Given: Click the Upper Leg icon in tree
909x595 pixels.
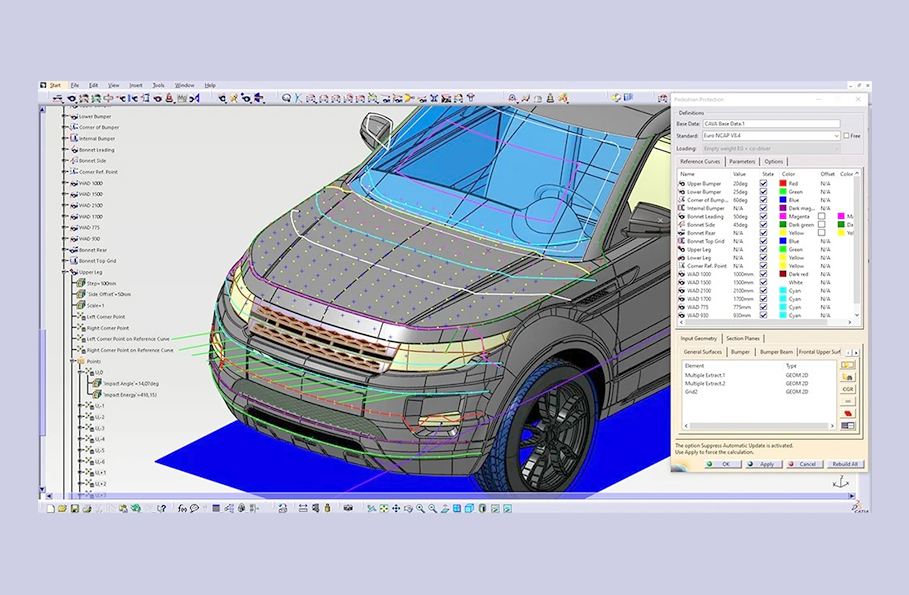Looking at the screenshot, I should click(74, 272).
